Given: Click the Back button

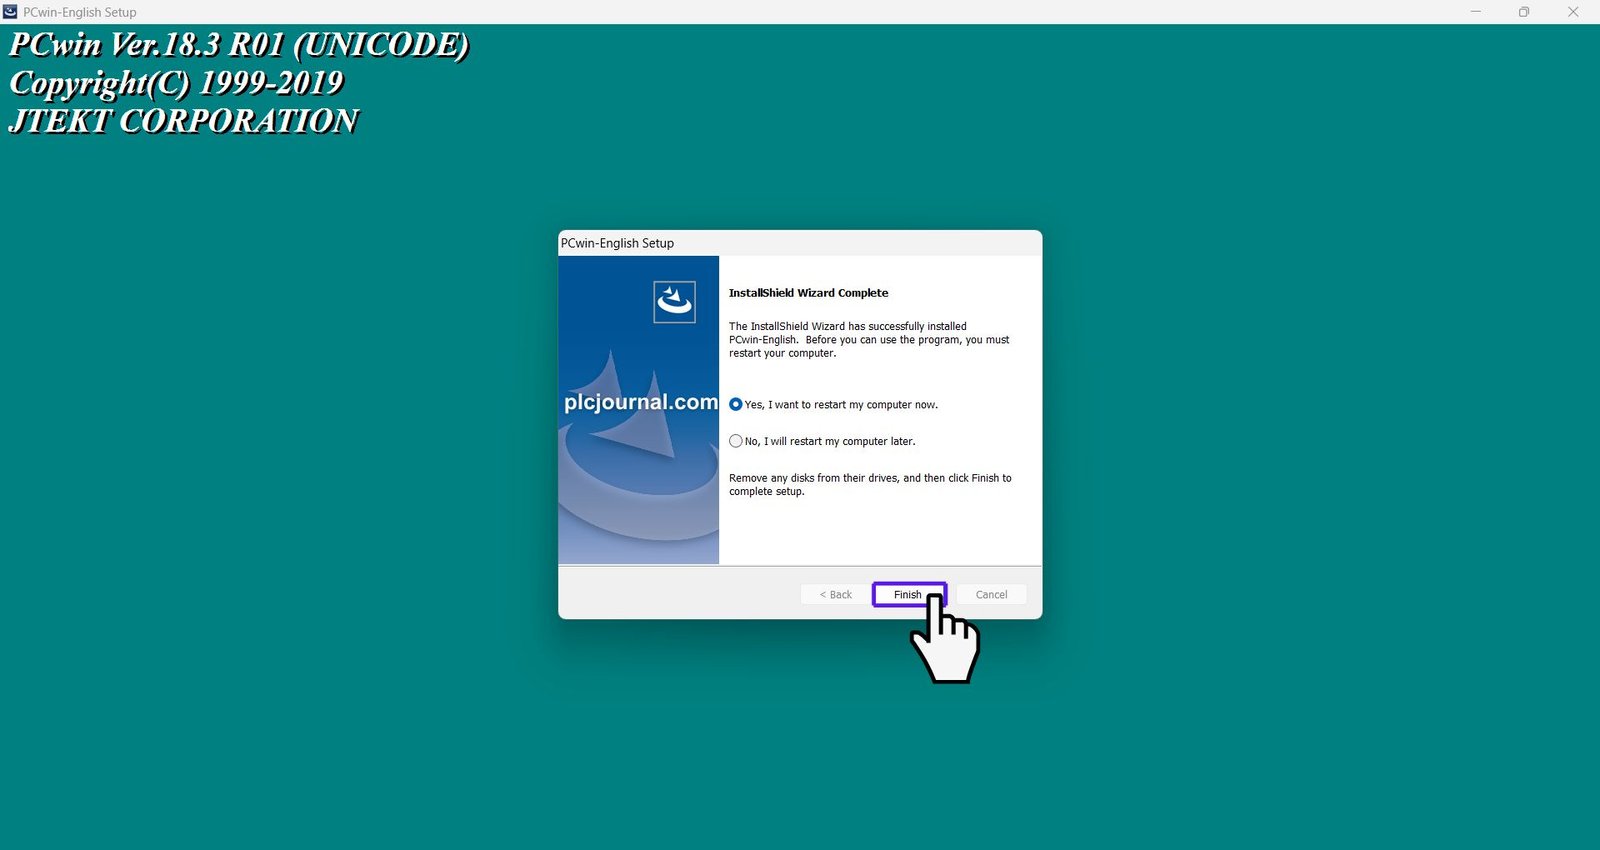Looking at the screenshot, I should (835, 594).
